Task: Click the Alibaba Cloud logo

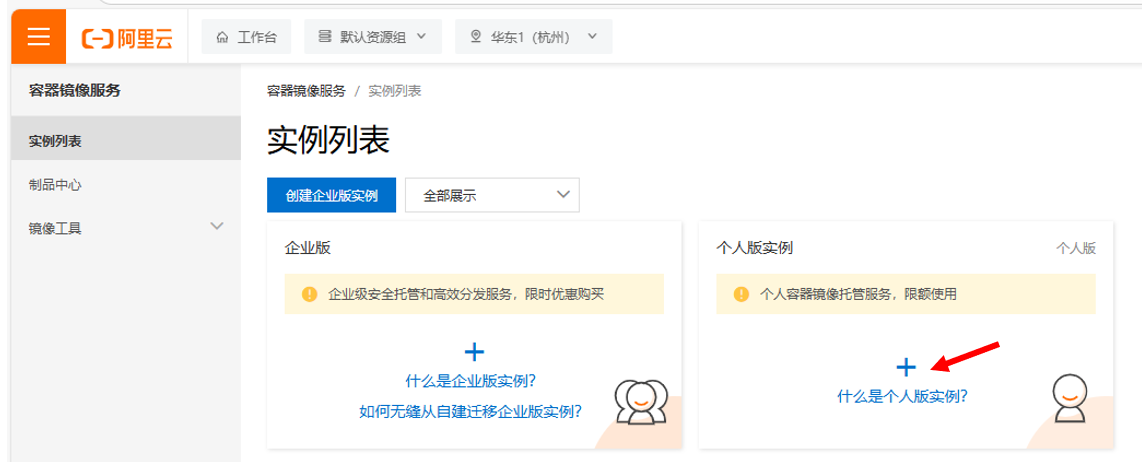Action: pos(127,37)
